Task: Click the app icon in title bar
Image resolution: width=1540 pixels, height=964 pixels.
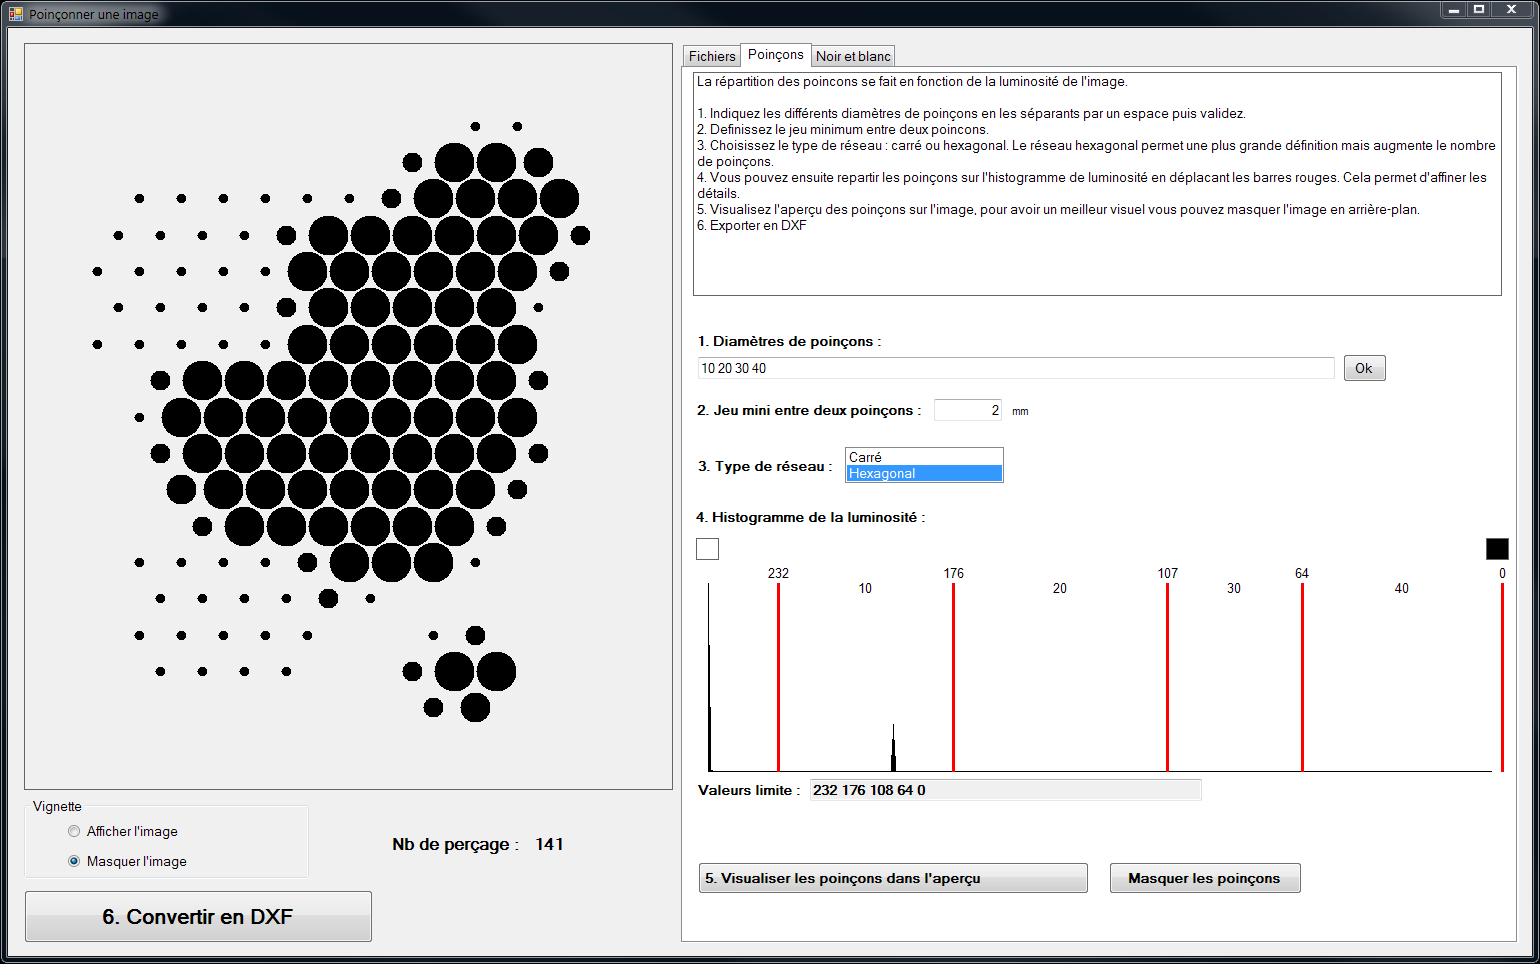Action: click(x=15, y=14)
